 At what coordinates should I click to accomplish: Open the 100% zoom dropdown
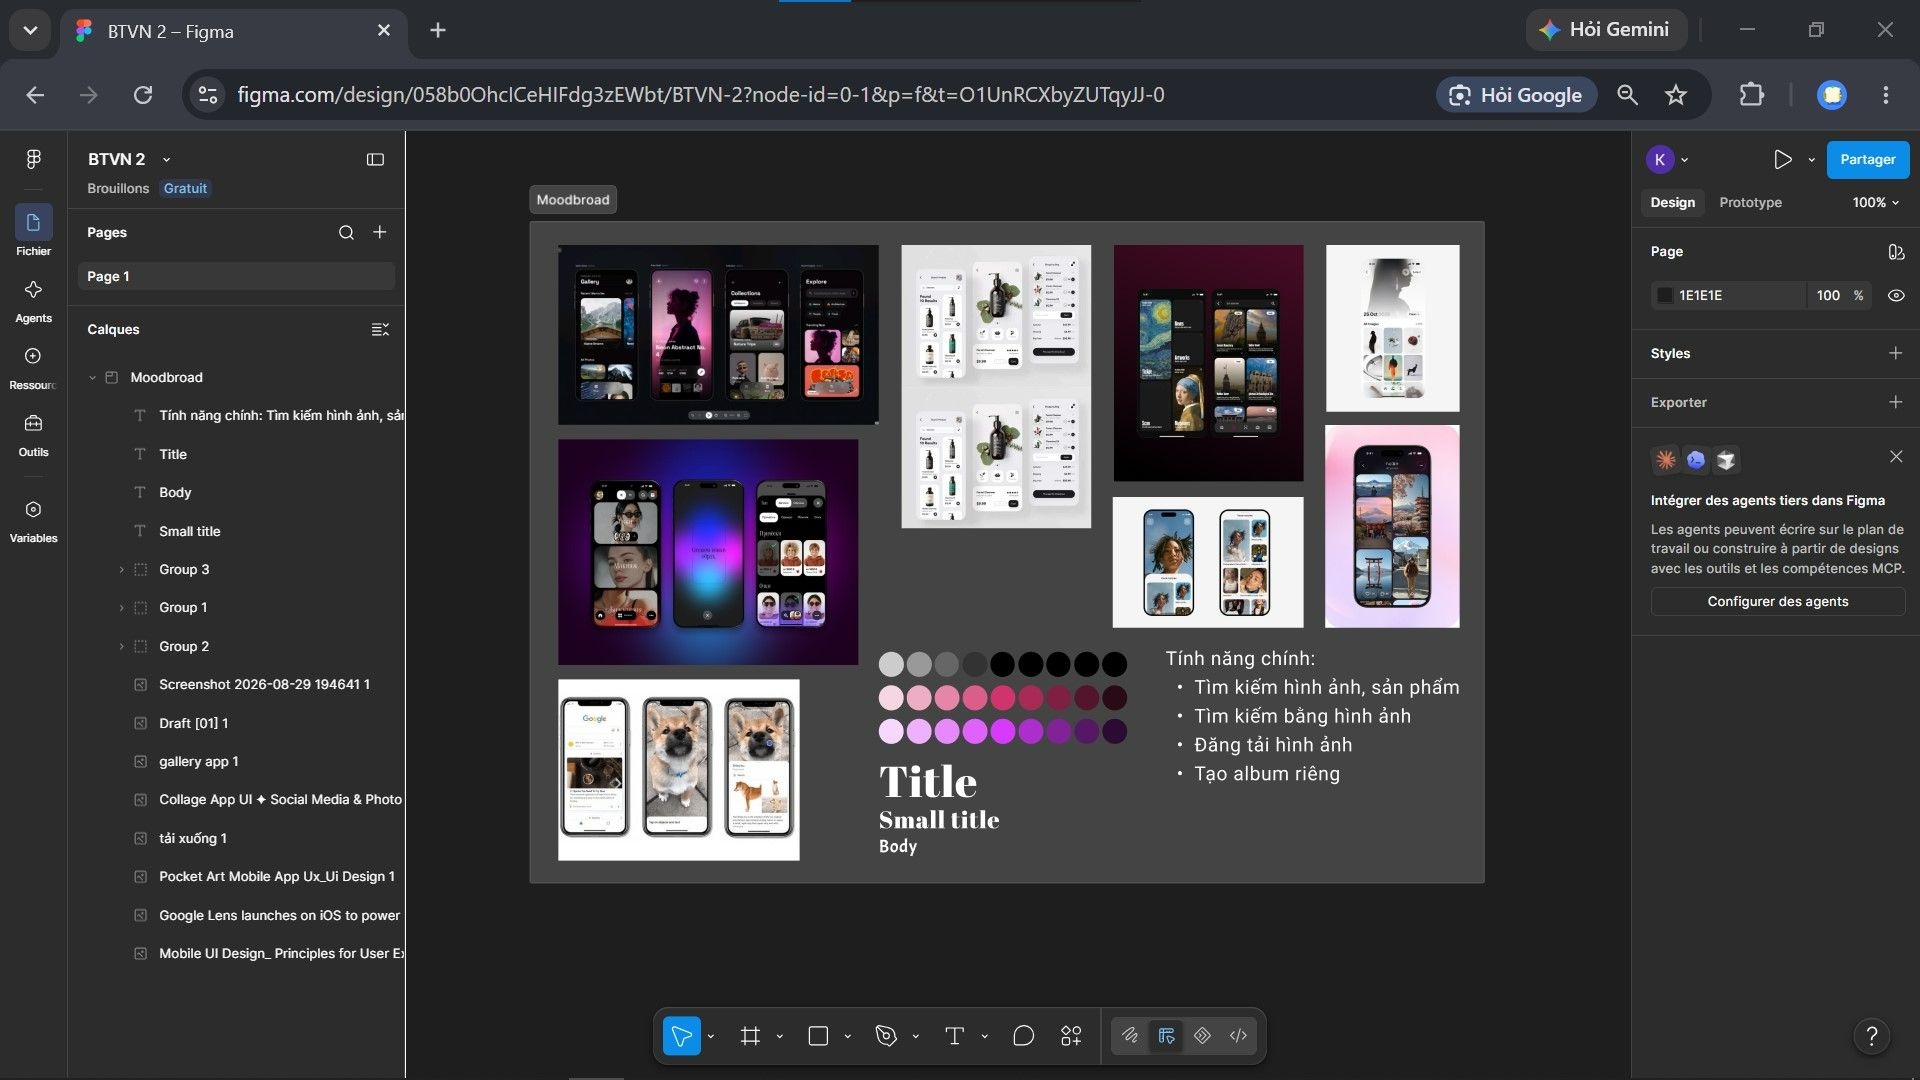tap(1875, 202)
